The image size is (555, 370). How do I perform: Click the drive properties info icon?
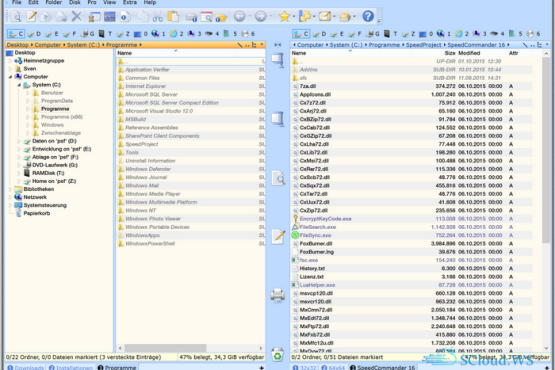tap(191, 16)
